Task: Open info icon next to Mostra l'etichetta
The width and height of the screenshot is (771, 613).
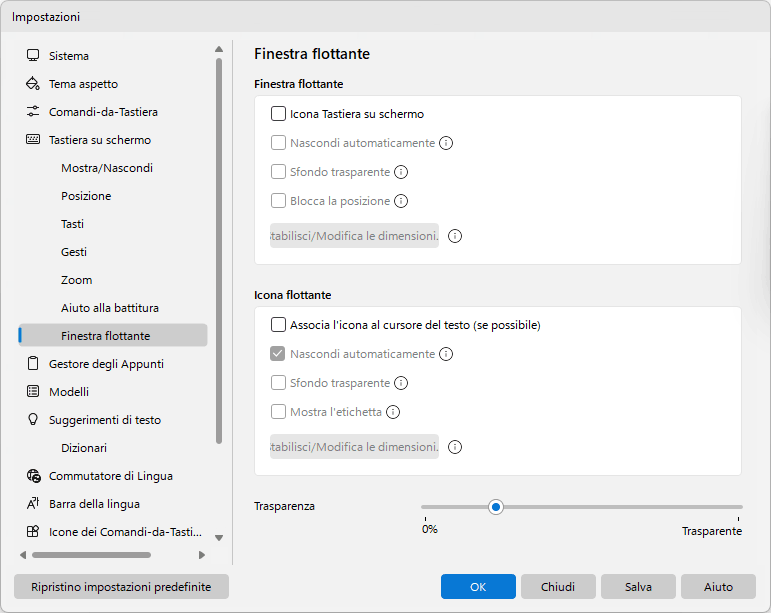Action: coord(393,412)
